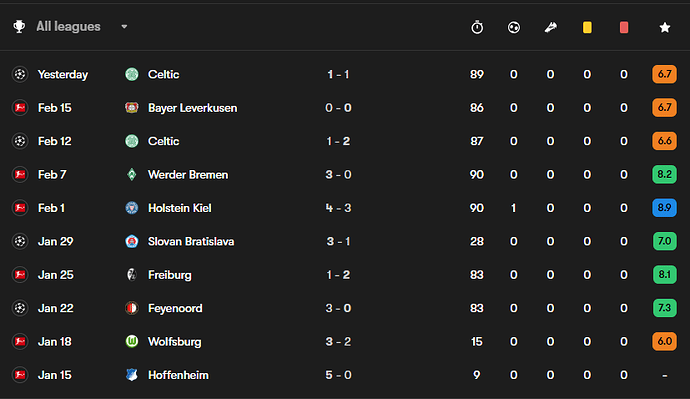Click the red card column icon

click(624, 27)
